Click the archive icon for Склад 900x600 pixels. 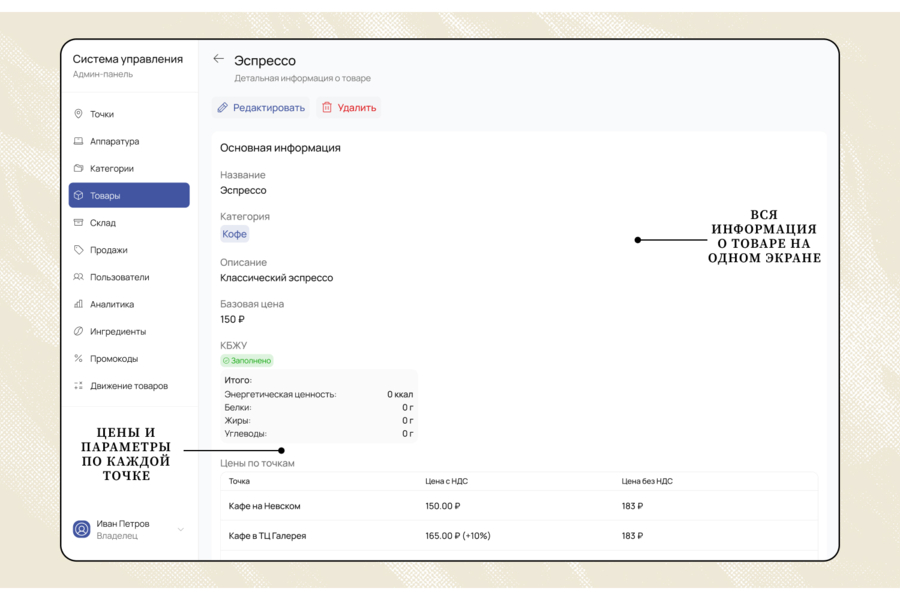click(x=79, y=222)
